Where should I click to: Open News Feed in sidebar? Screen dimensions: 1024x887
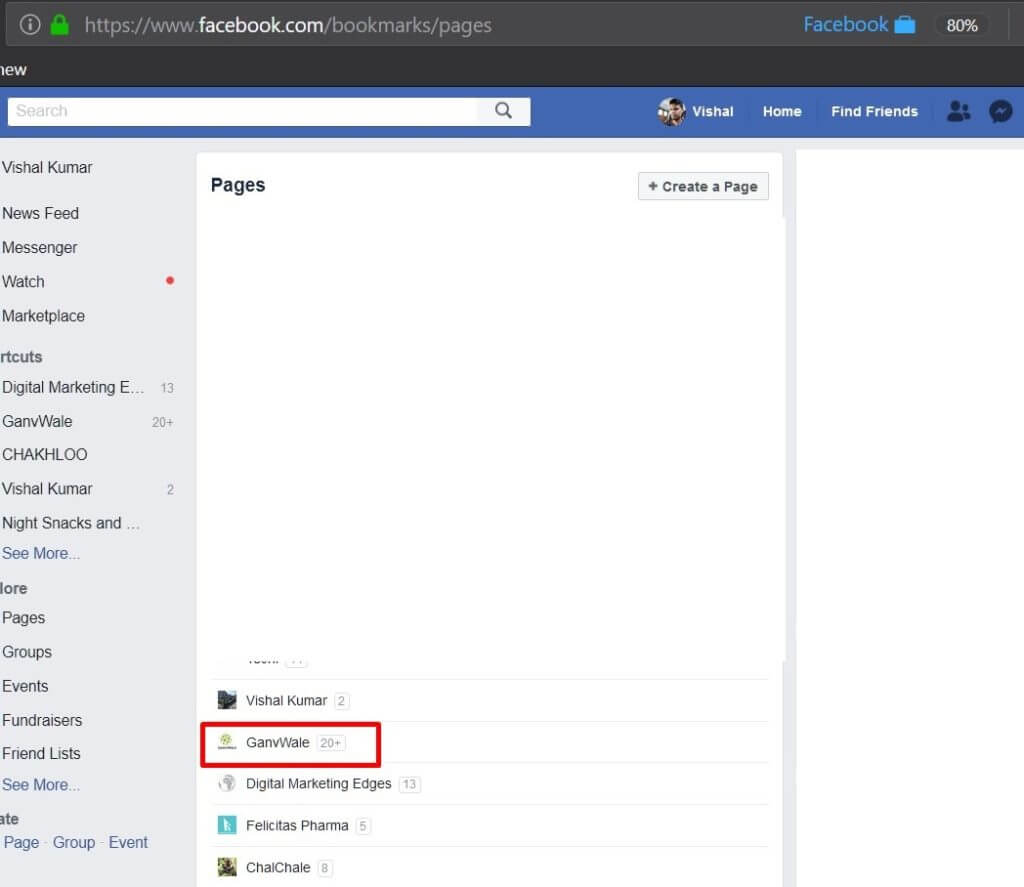click(40, 214)
